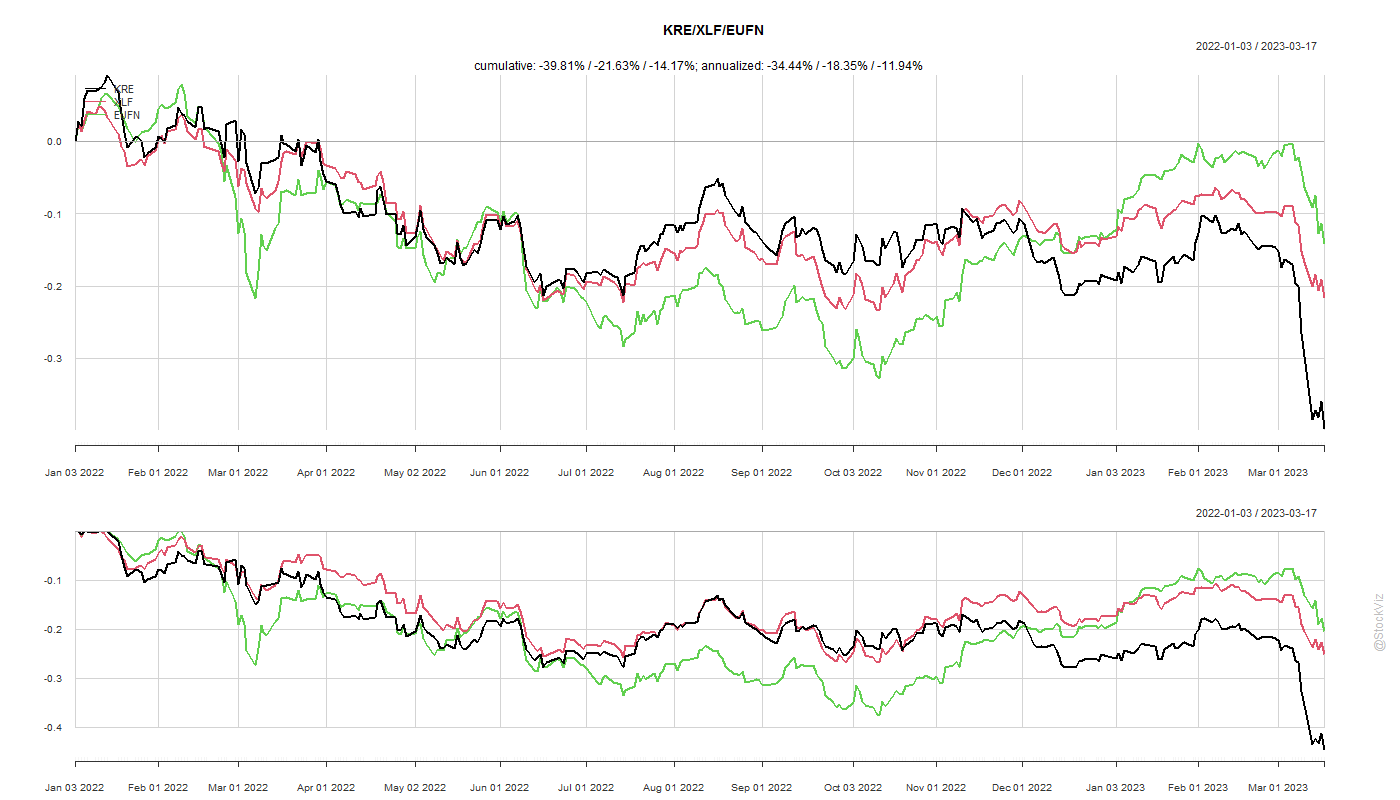Click lower chart's Jan 03 2022 axis label
This screenshot has height=800, width=1400.
(x=76, y=790)
